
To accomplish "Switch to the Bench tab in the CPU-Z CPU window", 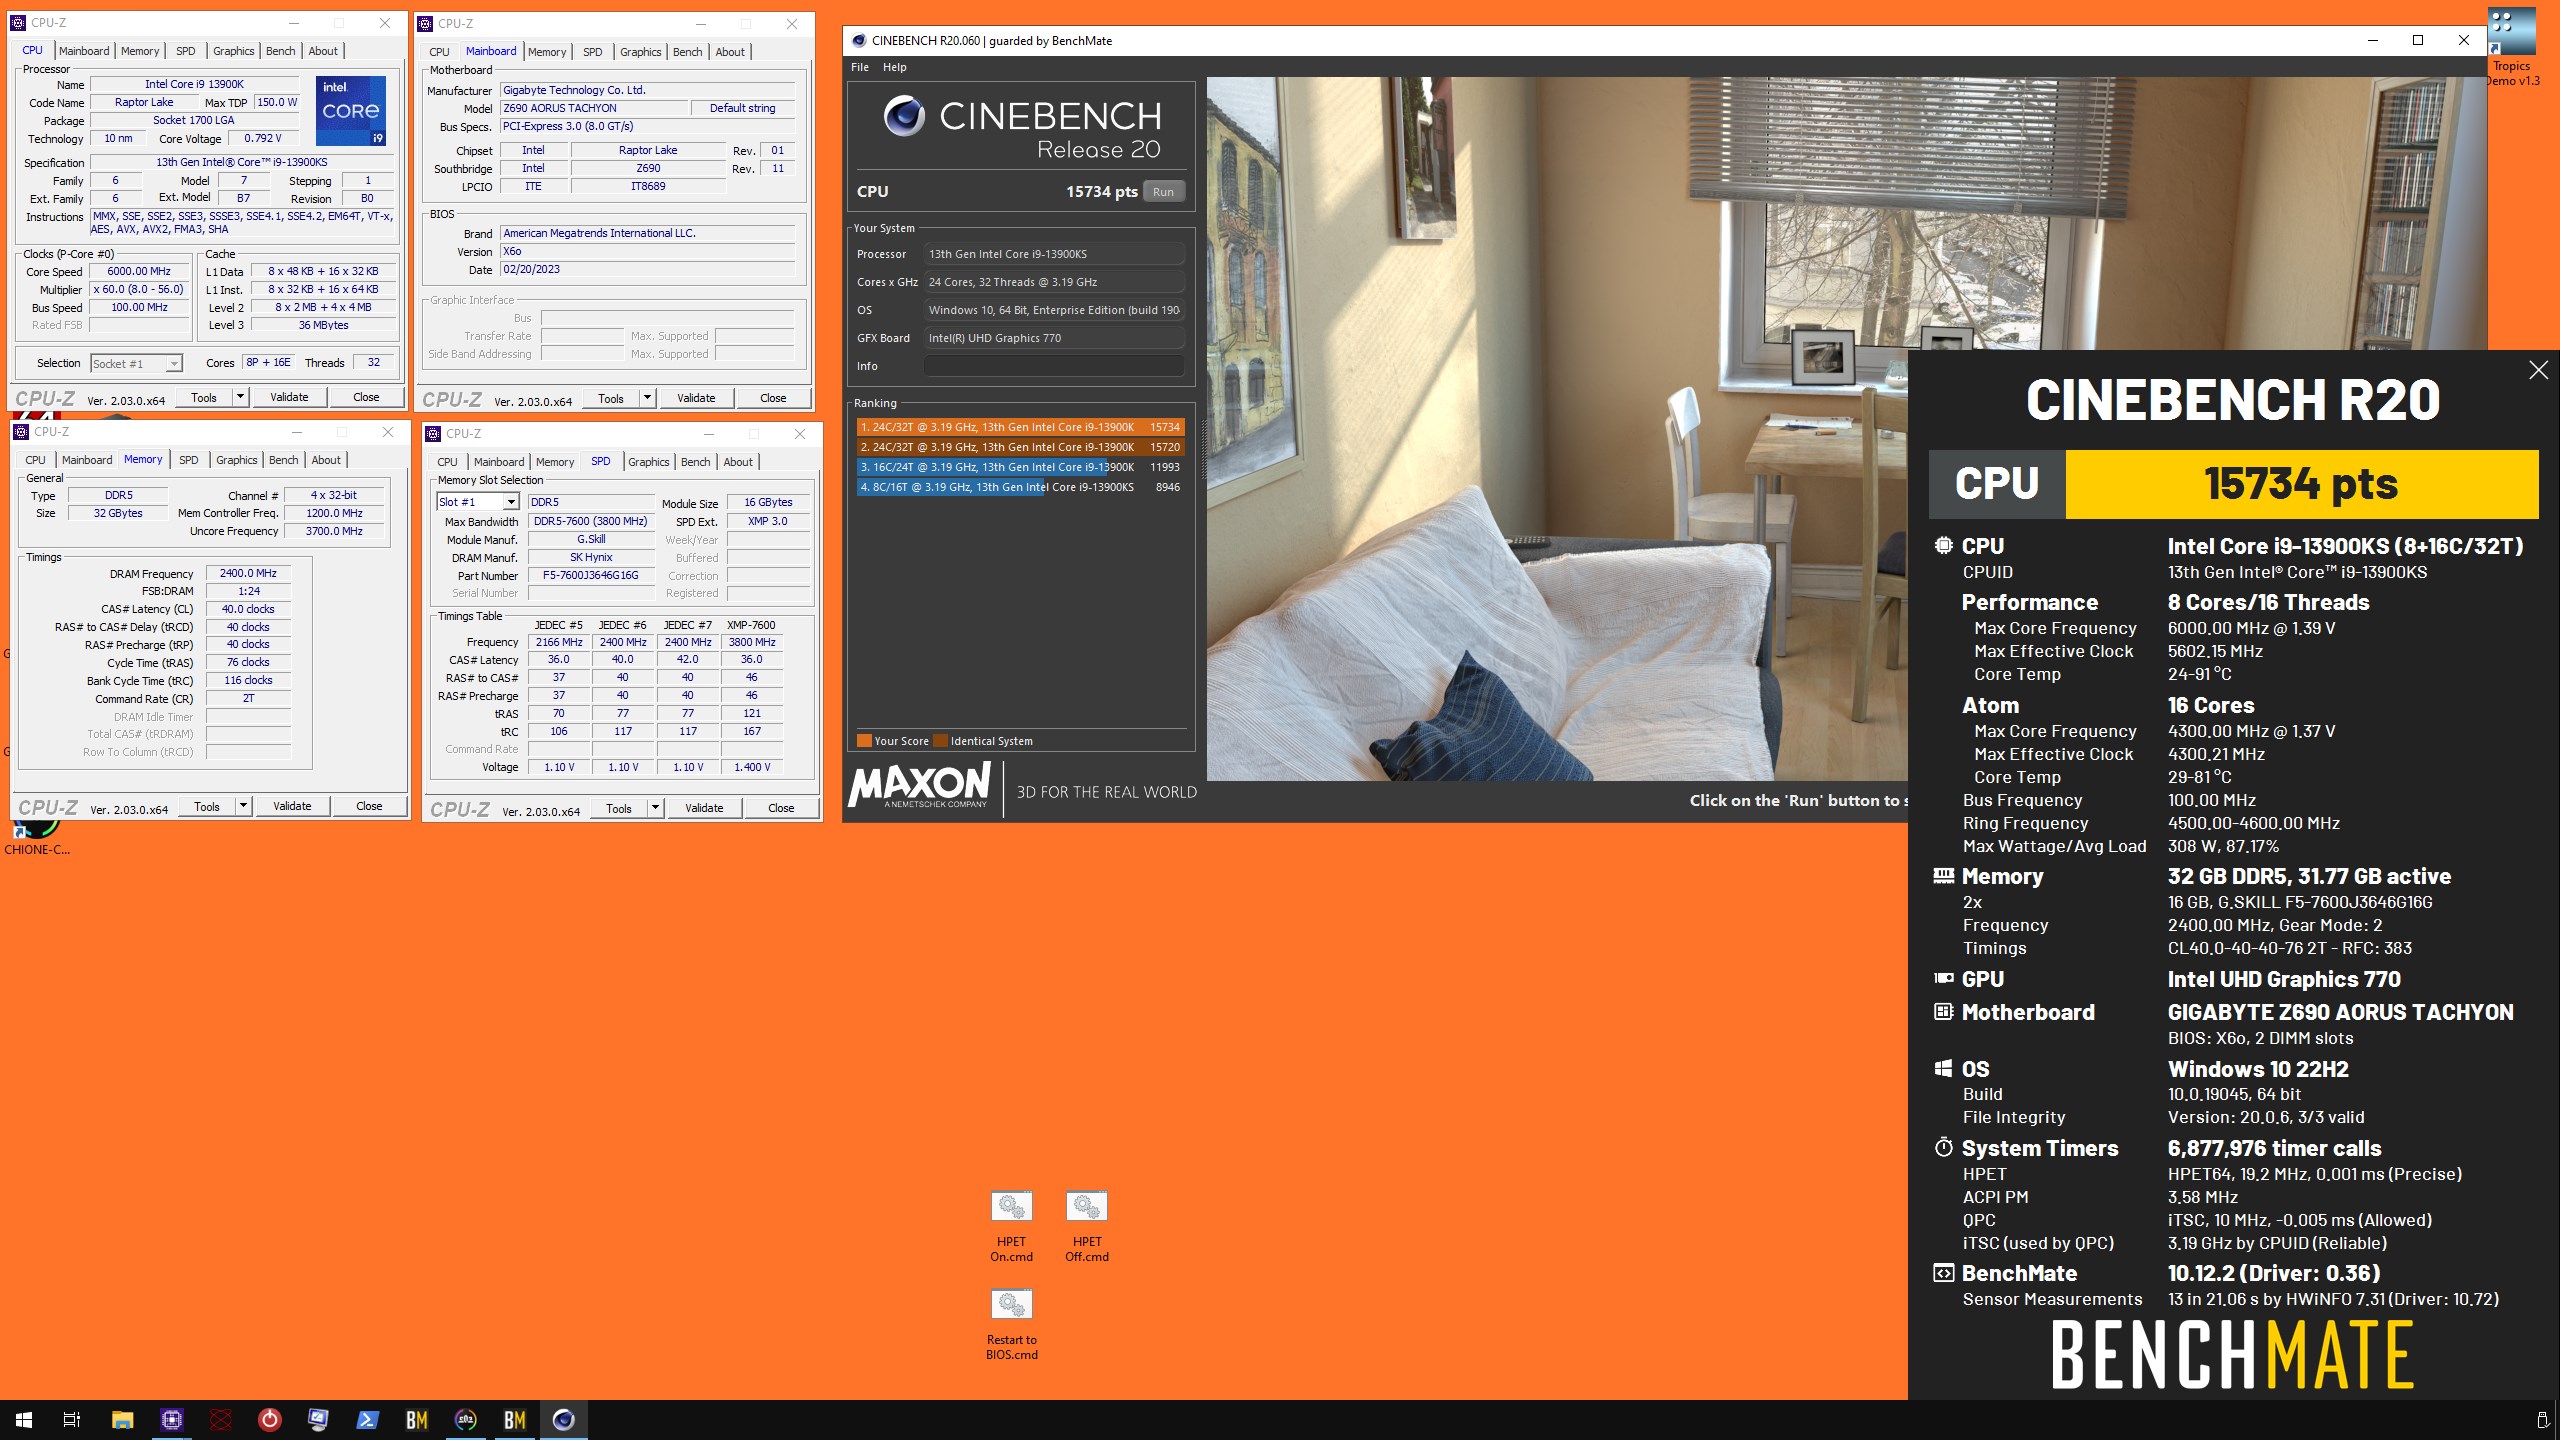I will [x=280, y=51].
